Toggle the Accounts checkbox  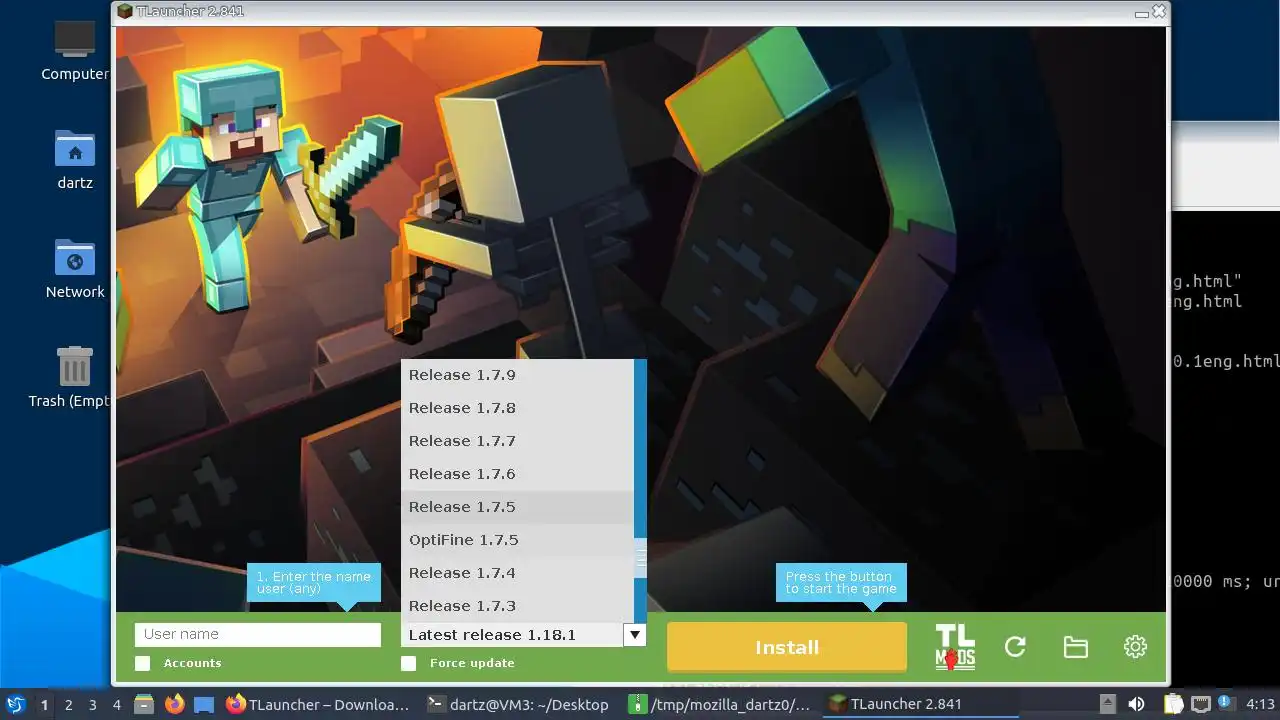click(143, 663)
